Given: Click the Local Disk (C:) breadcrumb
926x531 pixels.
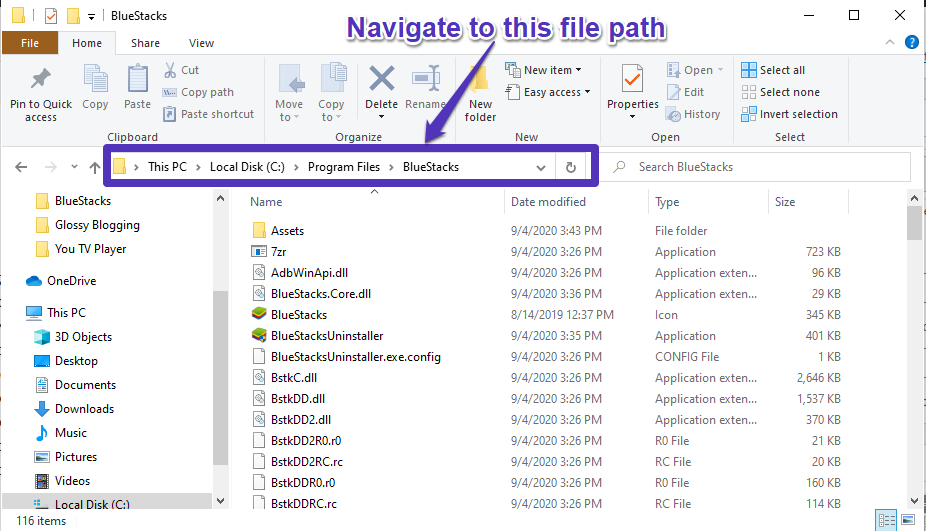Looking at the screenshot, I should pos(247,167).
